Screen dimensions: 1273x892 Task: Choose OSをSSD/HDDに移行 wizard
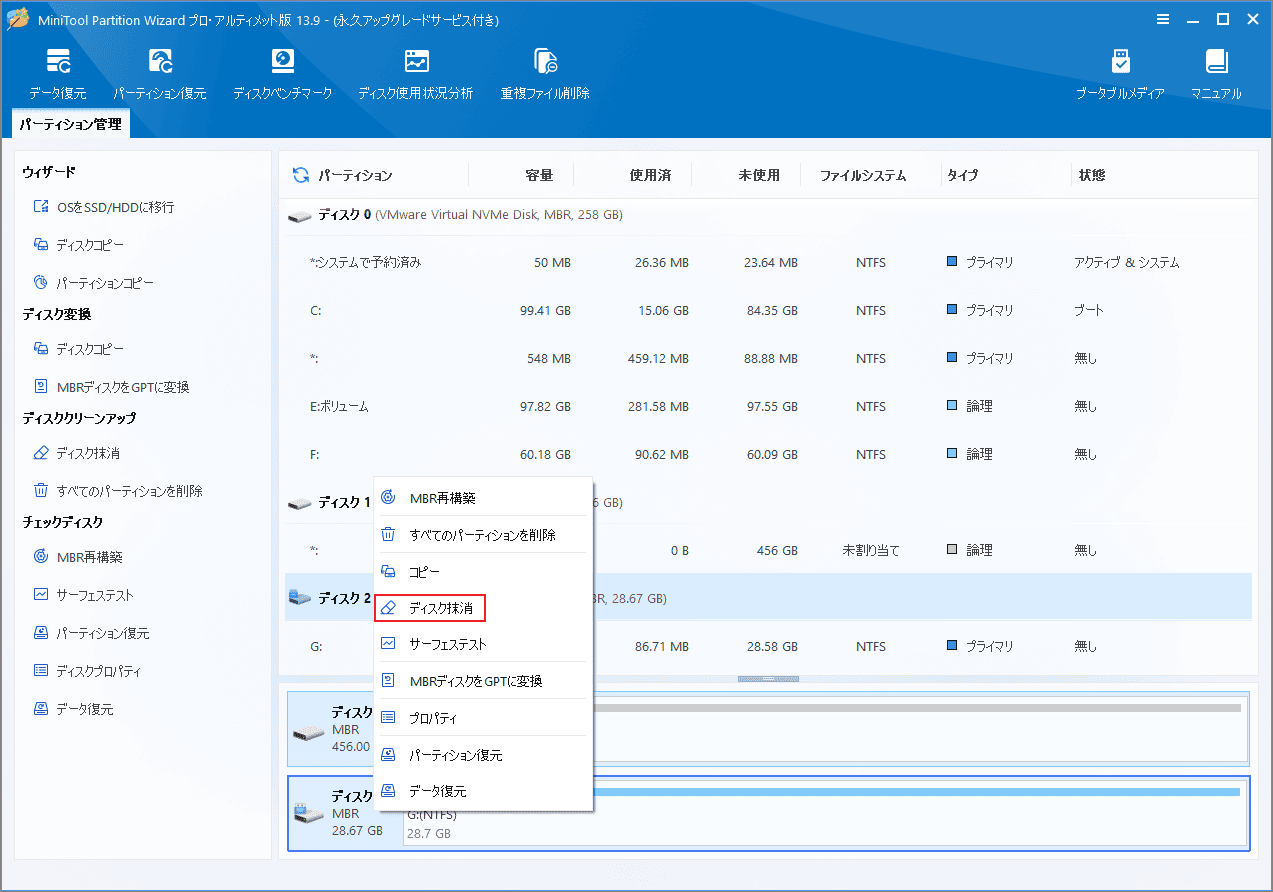[104, 207]
